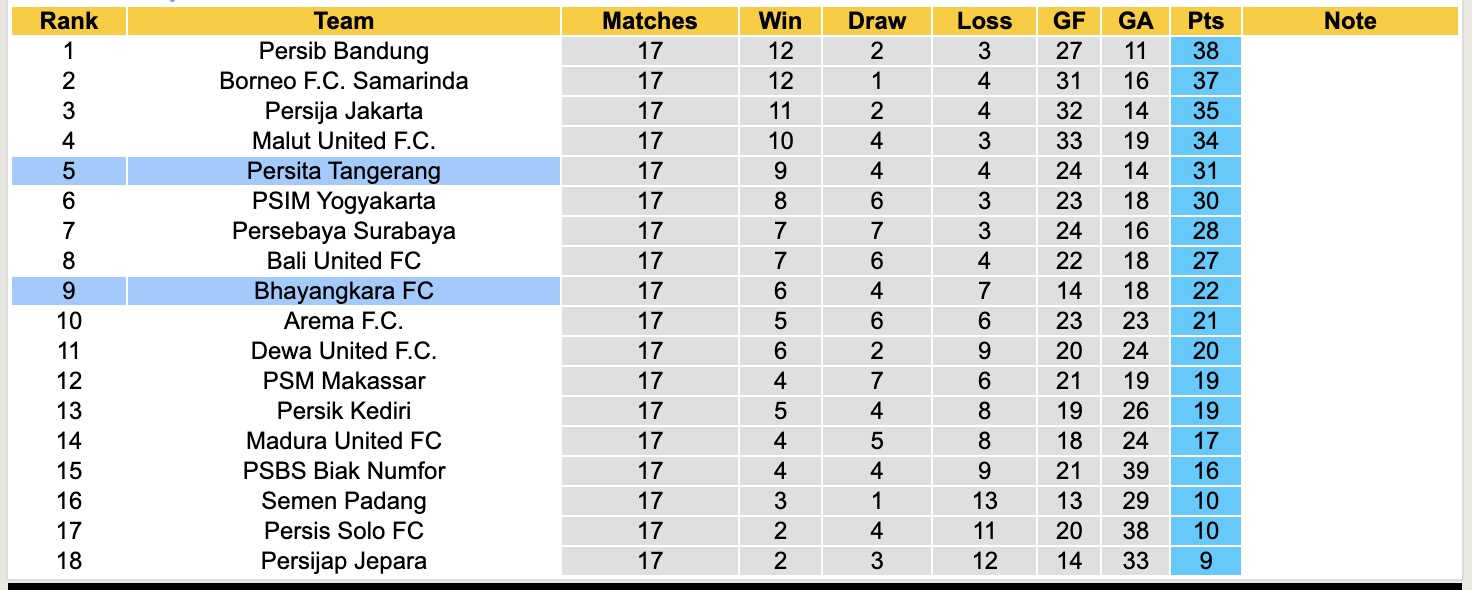Click the Loss column header
The width and height of the screenshot is (1472, 590).
click(x=984, y=21)
